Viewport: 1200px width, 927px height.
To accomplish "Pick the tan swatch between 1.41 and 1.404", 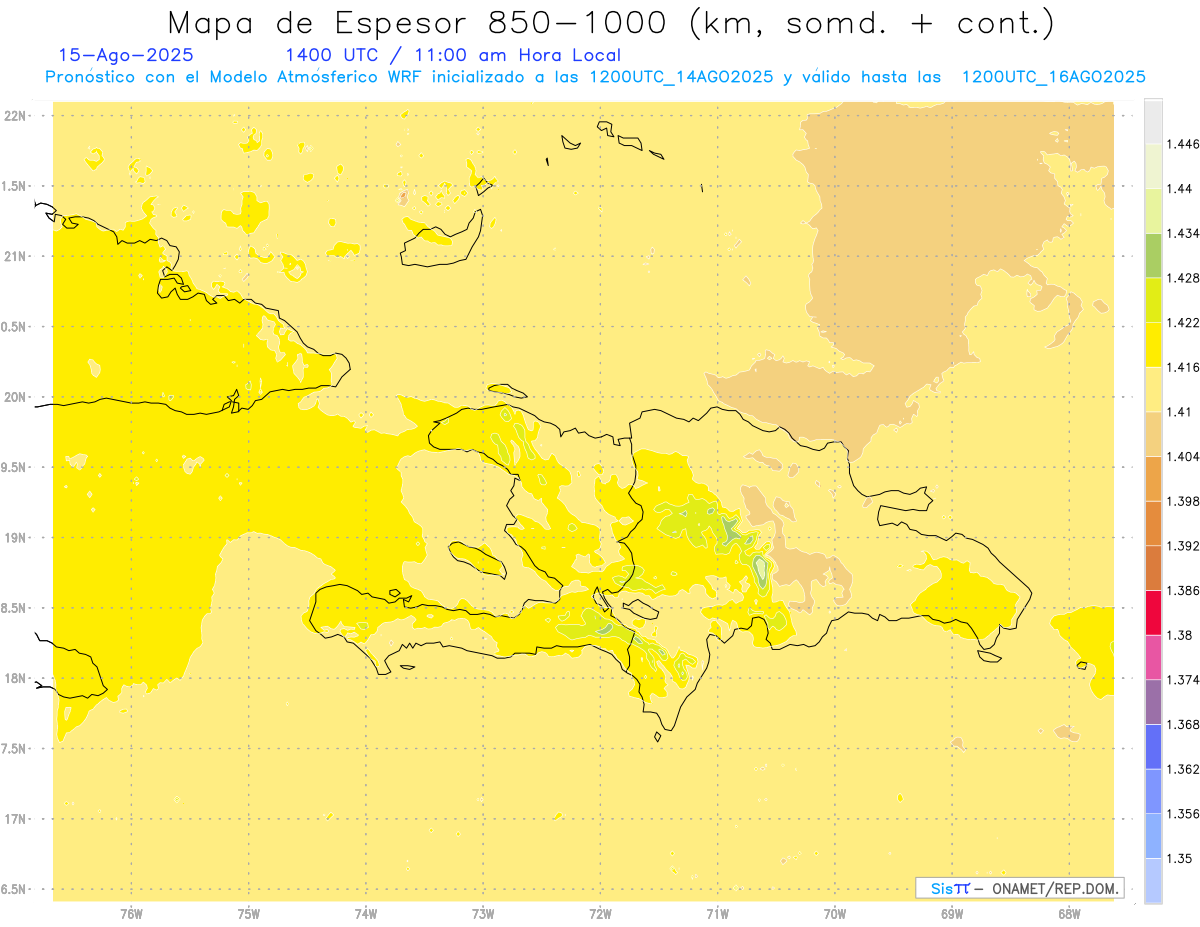I will point(1153,434).
